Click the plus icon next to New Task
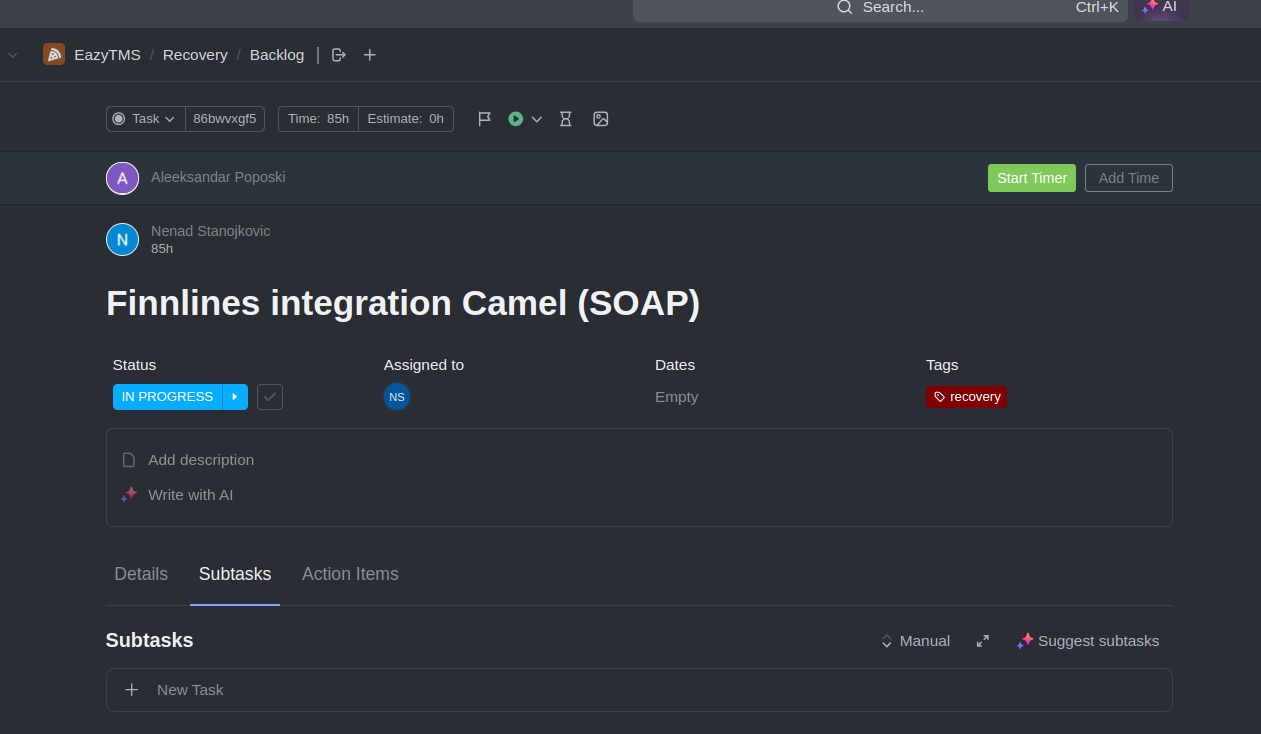This screenshot has width=1261, height=734. click(x=132, y=690)
